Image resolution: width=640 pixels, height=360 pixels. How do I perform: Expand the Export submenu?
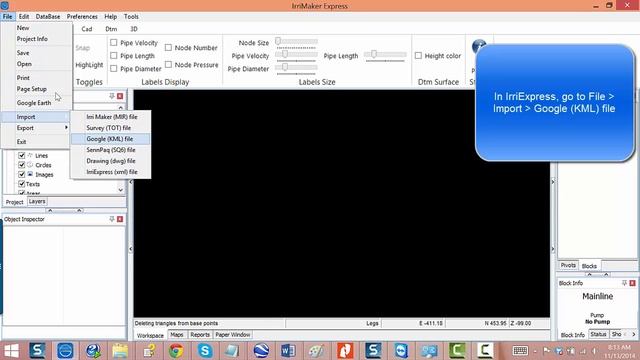tap(36, 128)
